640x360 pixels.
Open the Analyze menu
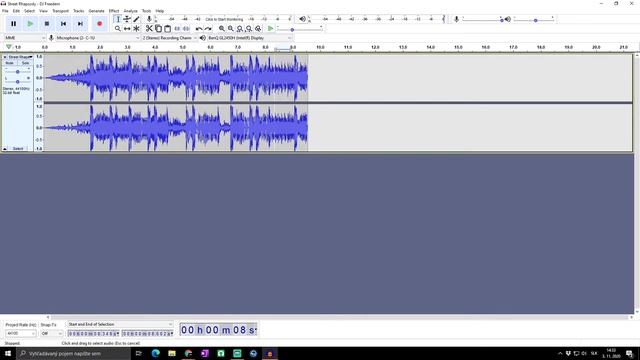pos(130,11)
